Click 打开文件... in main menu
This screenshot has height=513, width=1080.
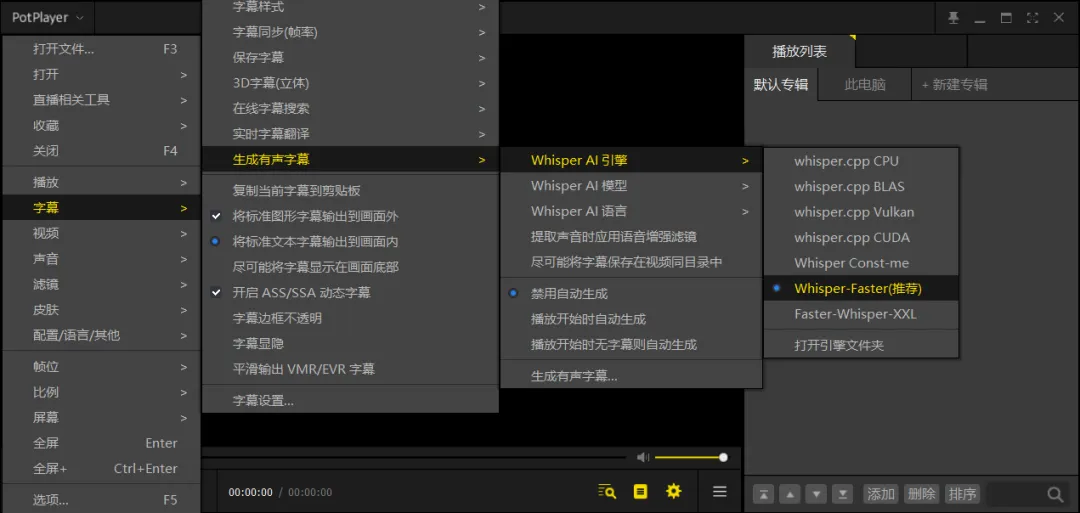coord(101,49)
